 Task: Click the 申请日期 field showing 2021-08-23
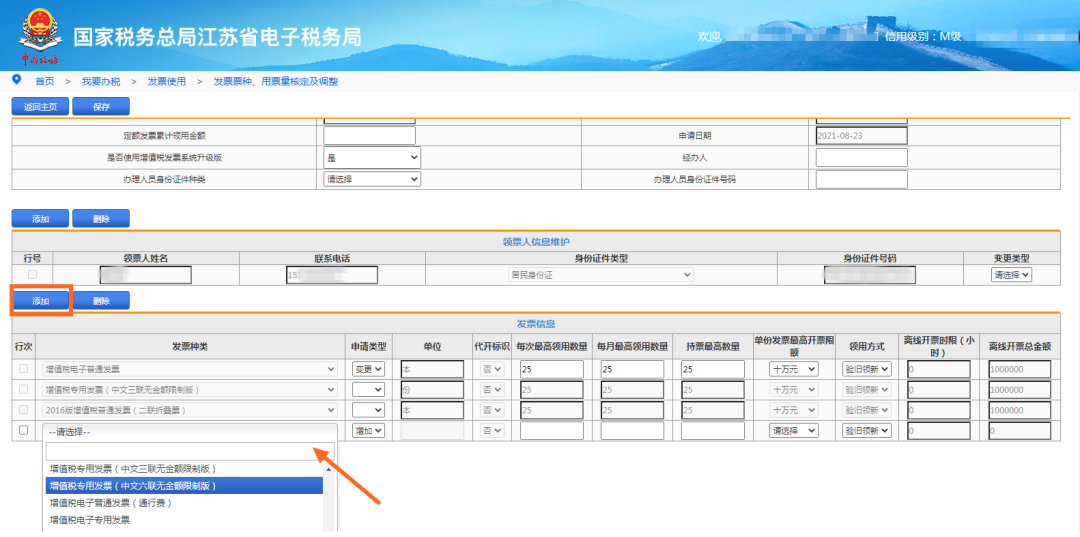pyautogui.click(x=862, y=136)
